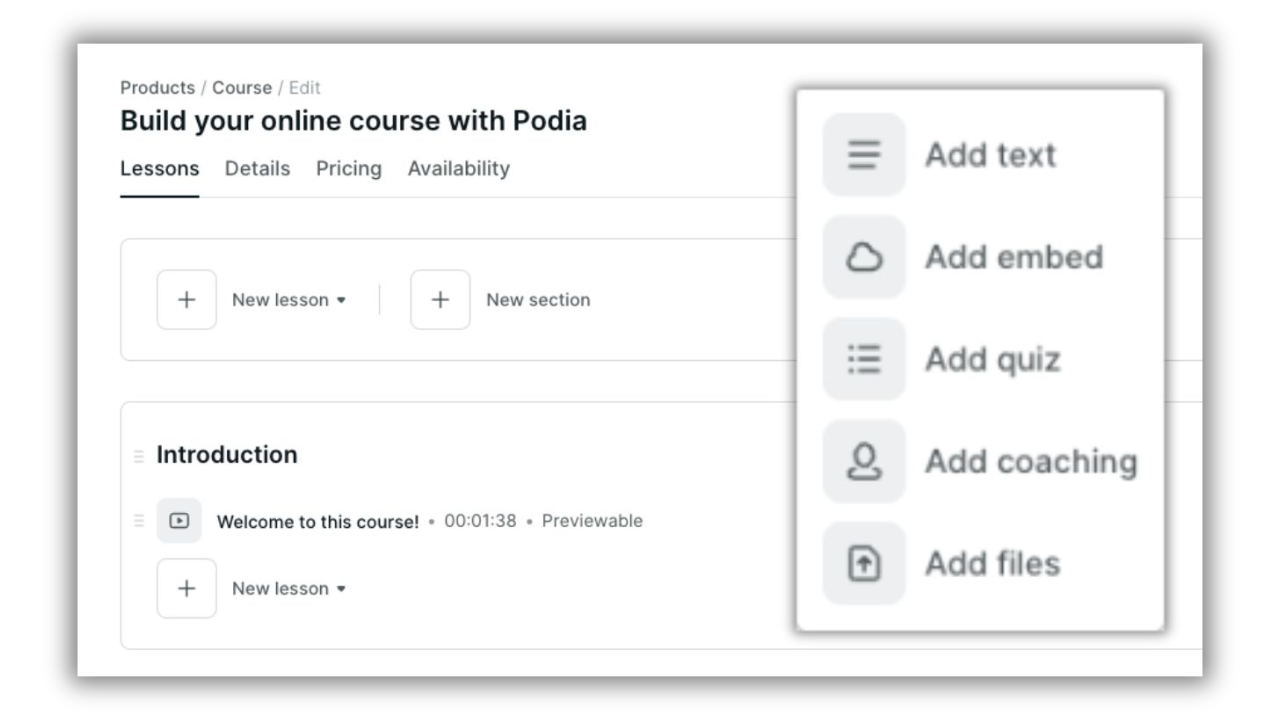The height and width of the screenshot is (720, 1280).
Task: Click the top New lesson plus icon
Action: pyautogui.click(x=187, y=300)
